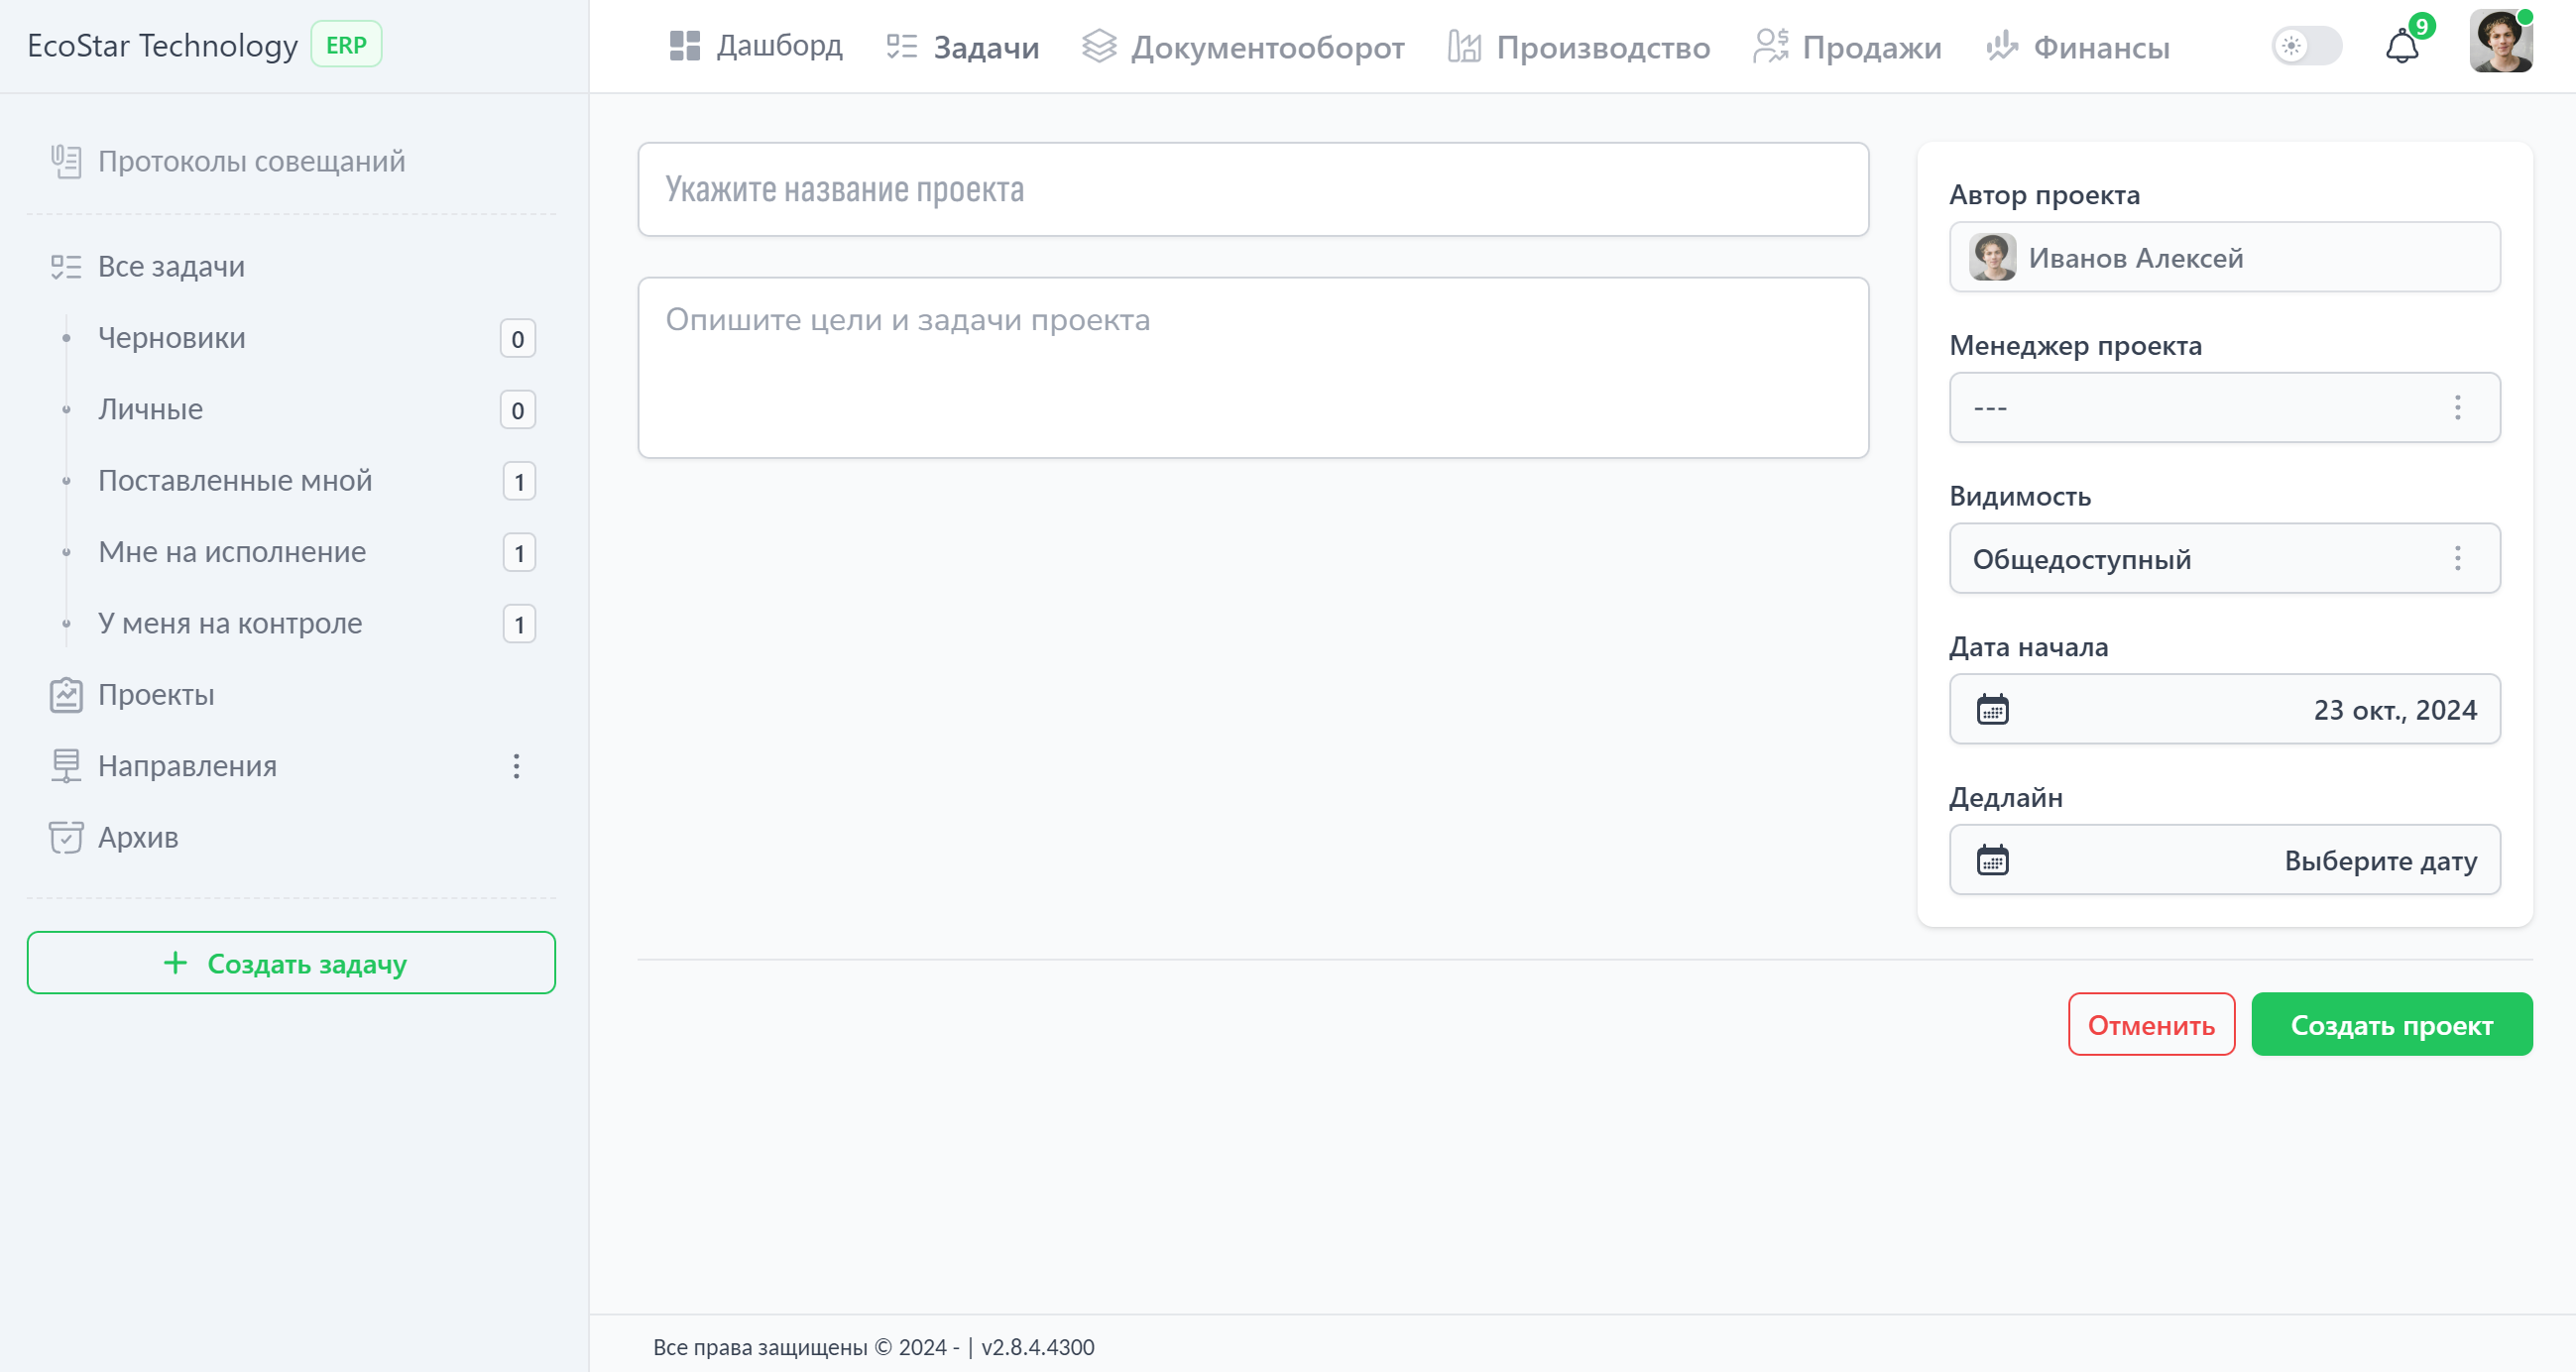Click the Продажи sales icon
Image resolution: width=2576 pixels, height=1372 pixels.
(1770, 45)
